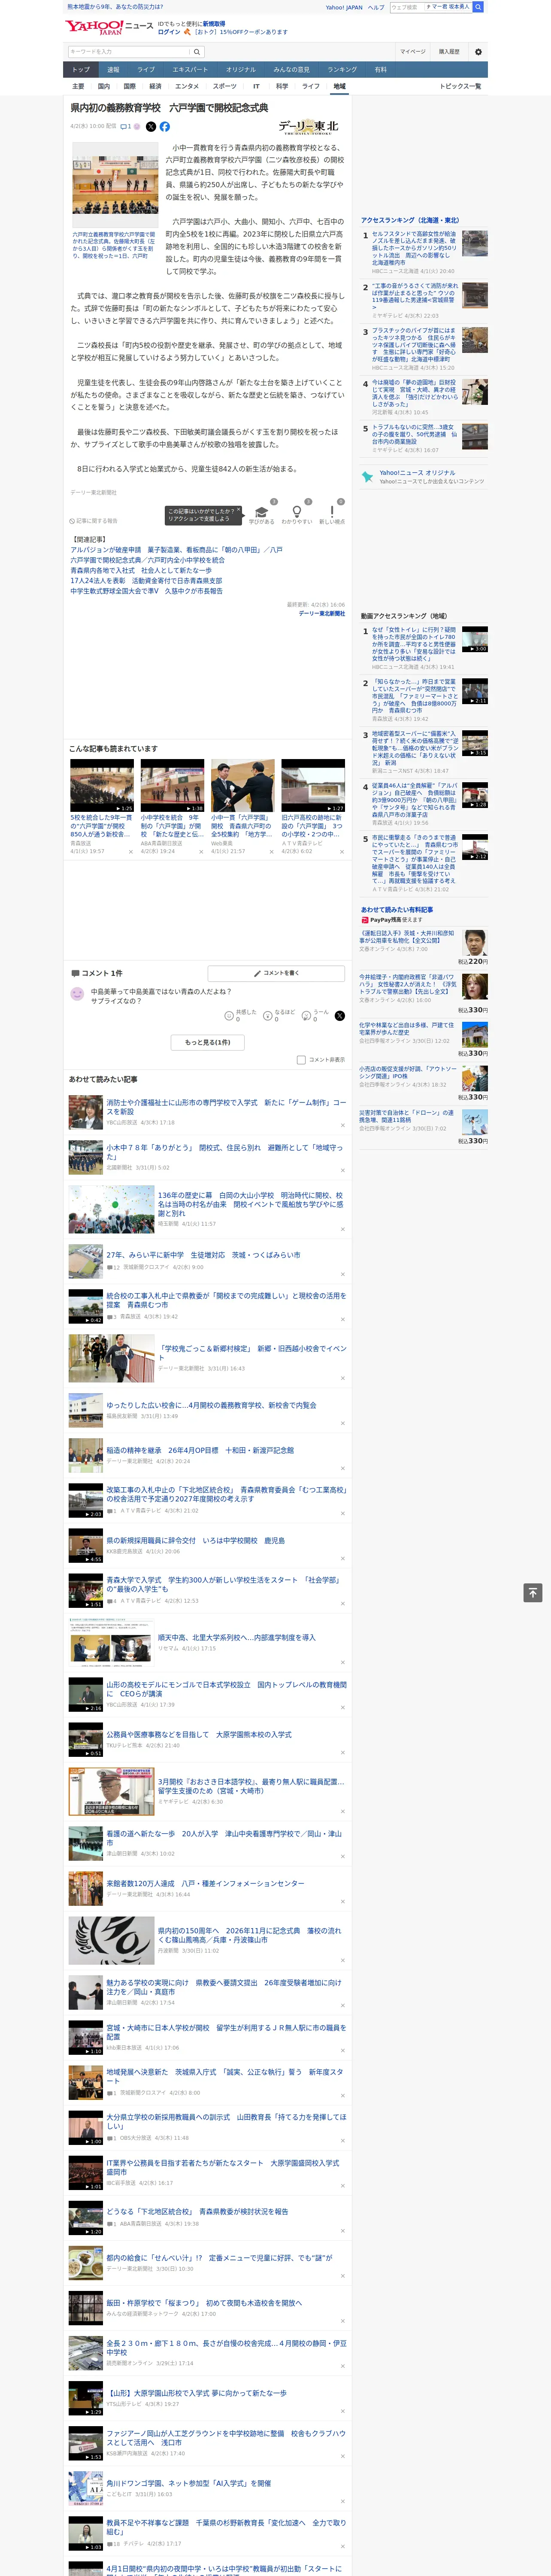Viewport: 551px width, 2576px height.
Task: Click the わかりやすい lightbulb reaction
Action: (297, 513)
